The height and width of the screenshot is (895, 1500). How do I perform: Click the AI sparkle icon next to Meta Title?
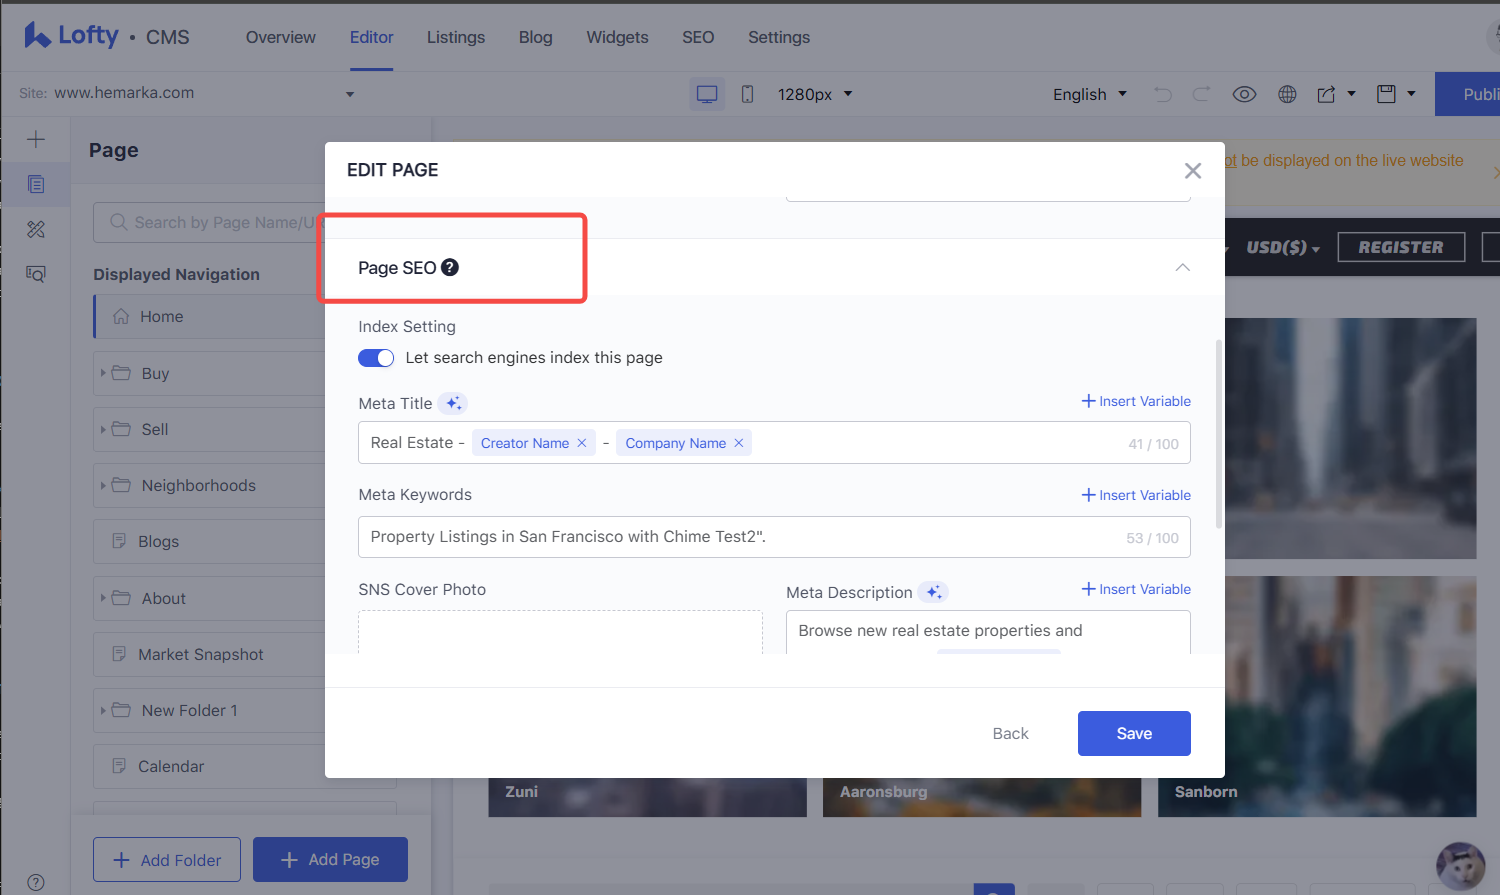click(x=453, y=403)
